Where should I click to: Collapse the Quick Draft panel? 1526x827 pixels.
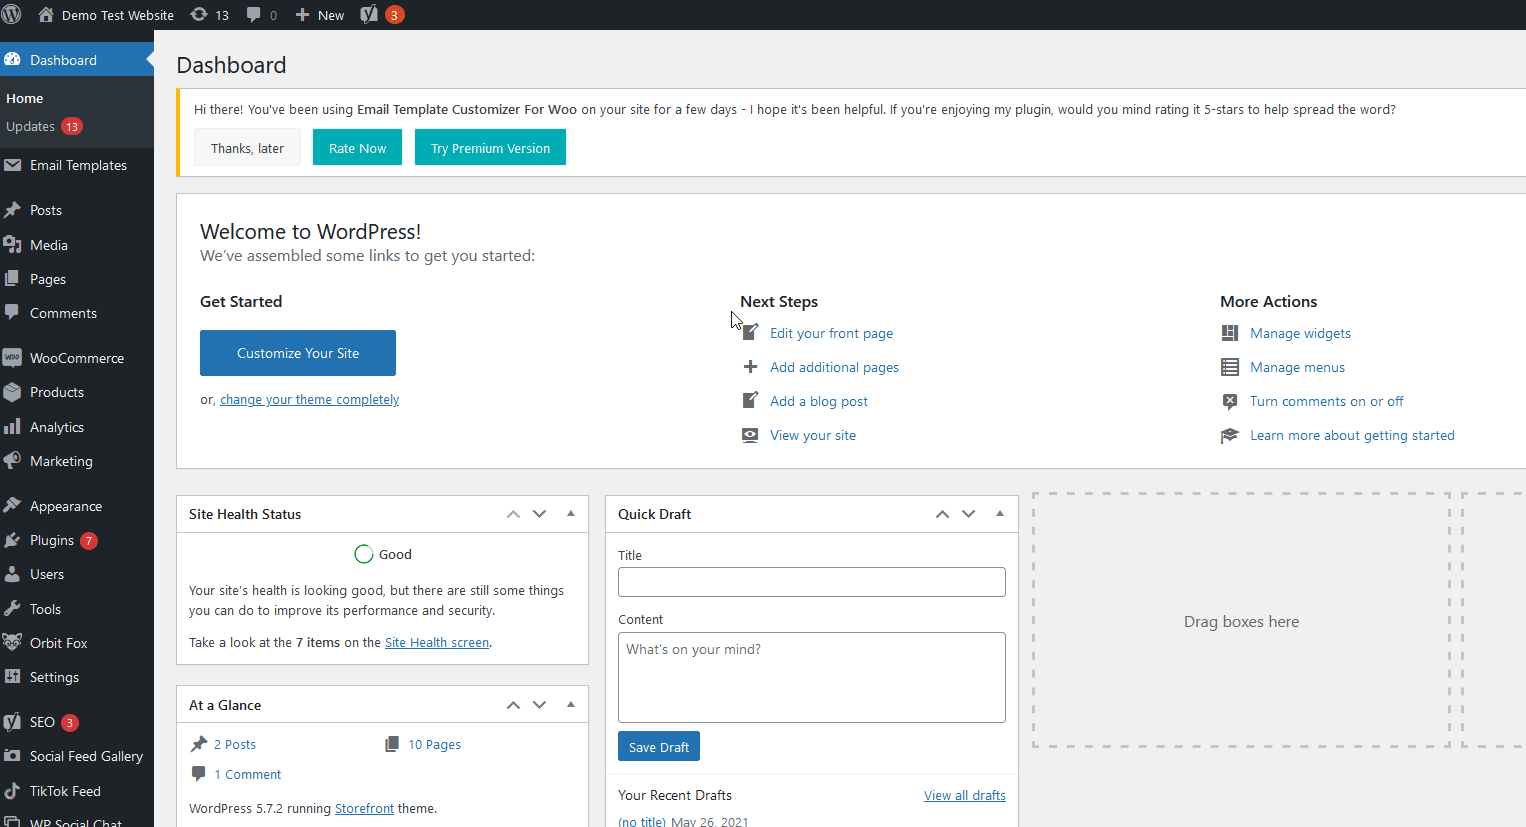click(x=1000, y=514)
